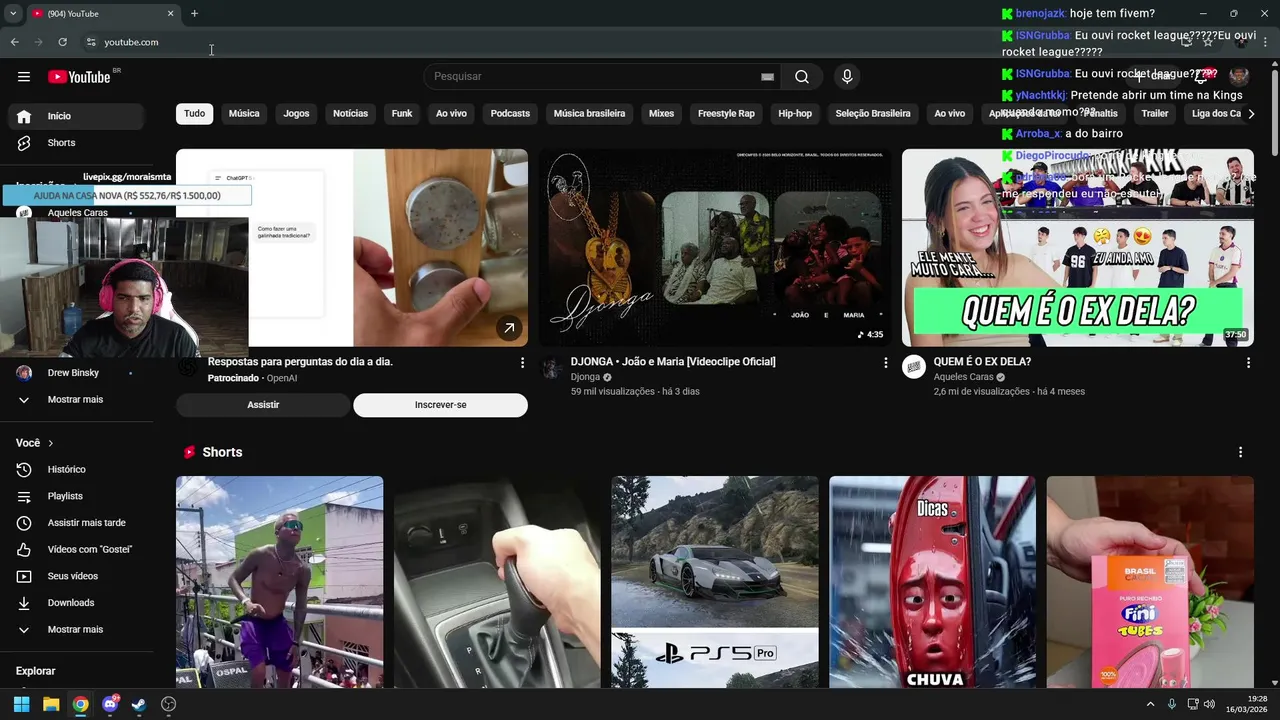Viewport: 1280px width, 720px height.
Task: Select the Tudo filter chip
Action: click(x=194, y=113)
